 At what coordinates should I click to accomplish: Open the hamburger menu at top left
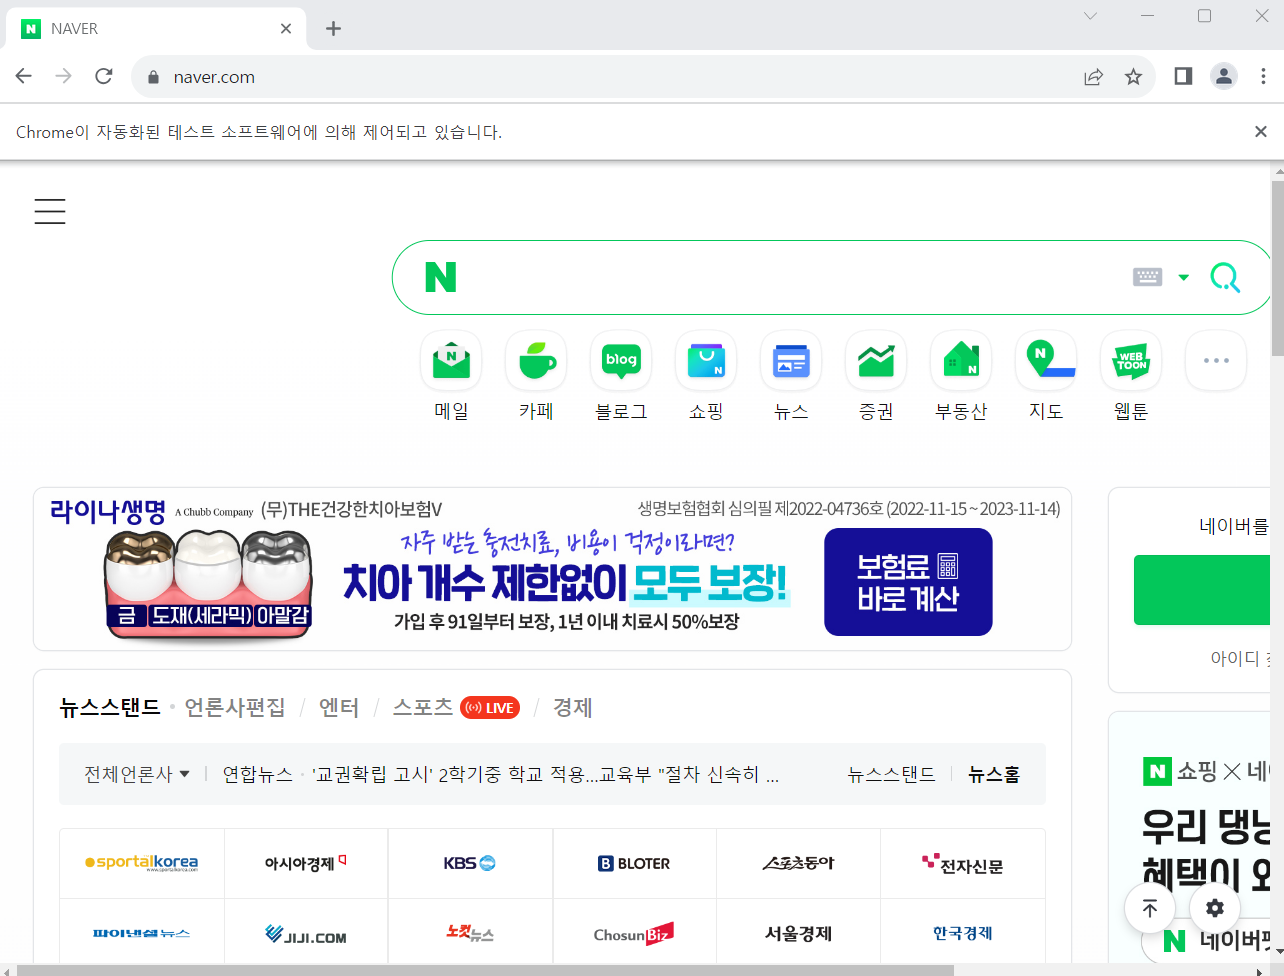pos(50,211)
